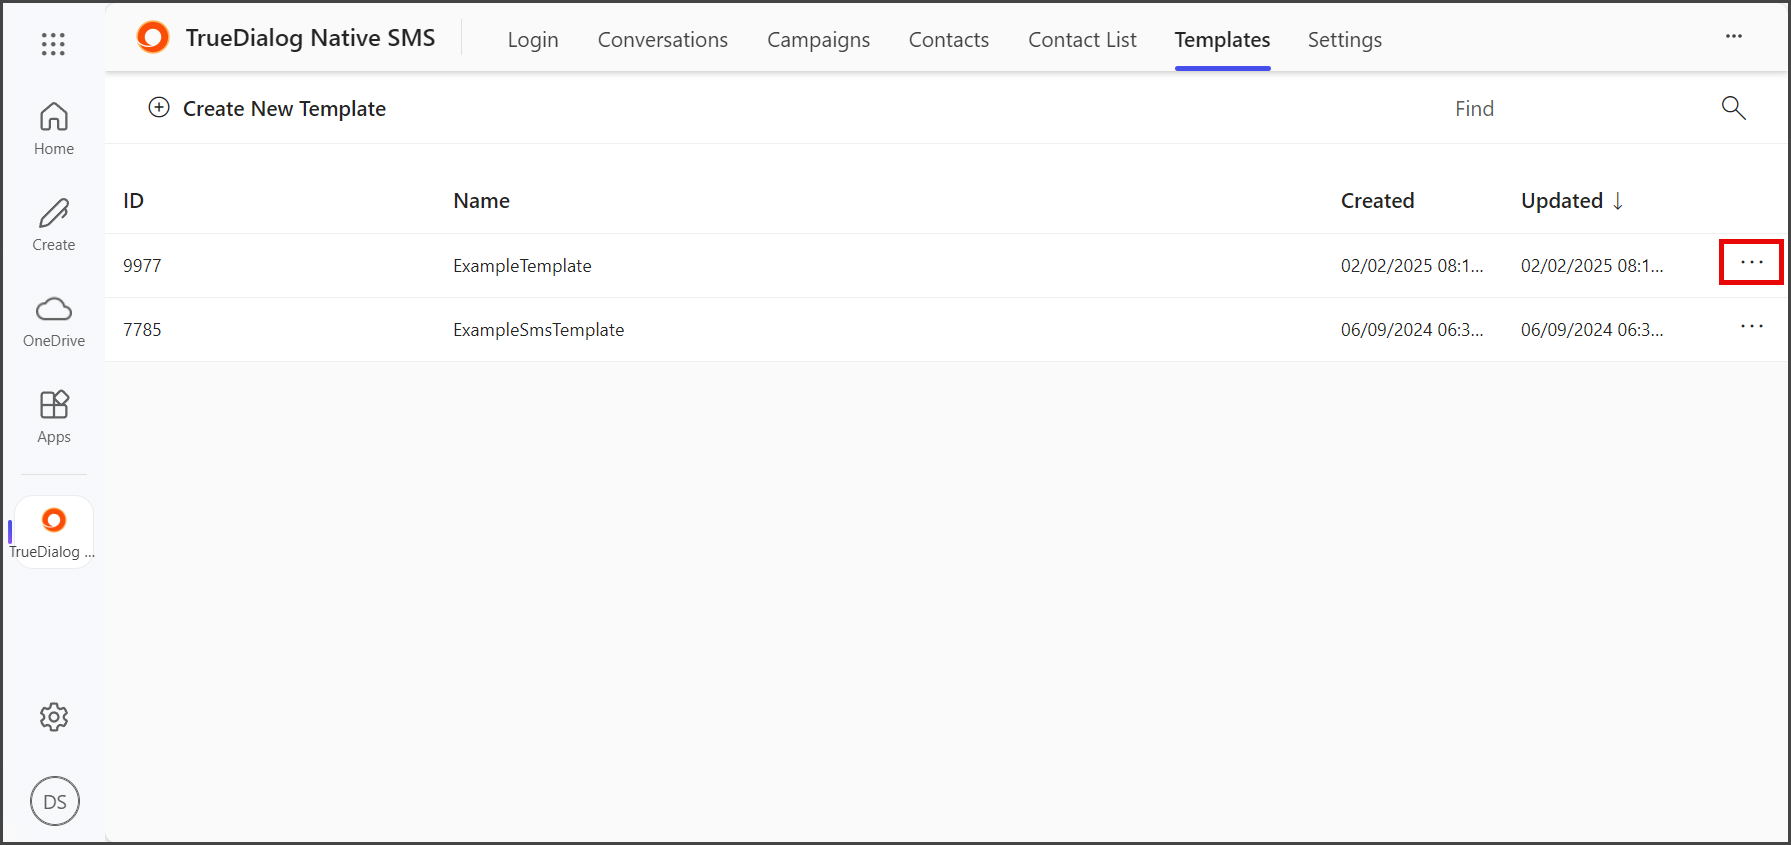Switch to the Contact List tab
The height and width of the screenshot is (845, 1791).
tap(1082, 40)
